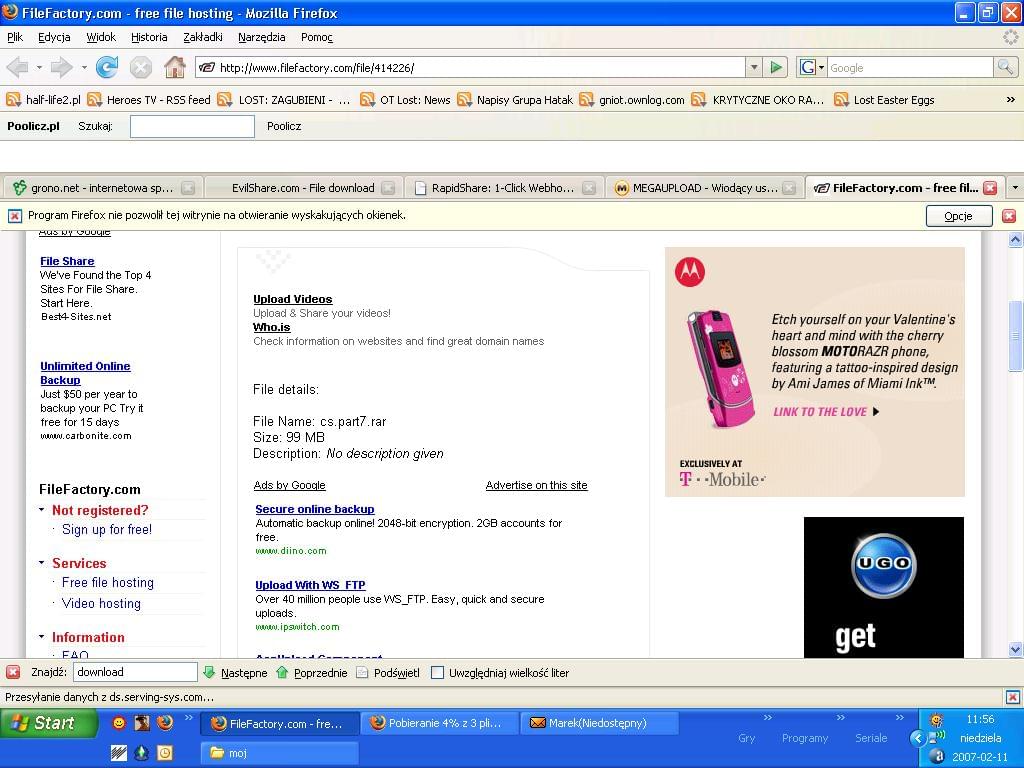Open Unlimited Online Backup link
The height and width of the screenshot is (768, 1024).
point(86,373)
